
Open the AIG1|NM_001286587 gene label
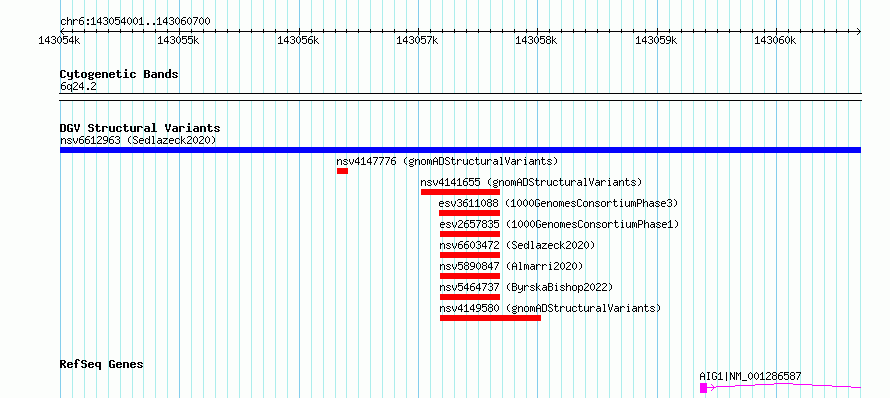point(750,376)
